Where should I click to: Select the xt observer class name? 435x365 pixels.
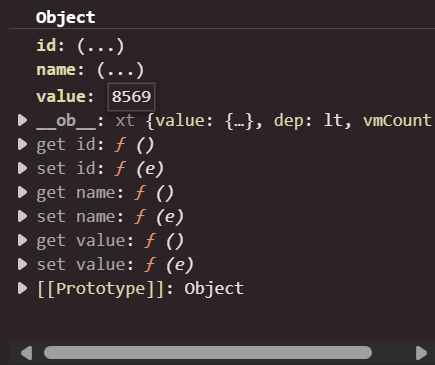click(x=125, y=121)
